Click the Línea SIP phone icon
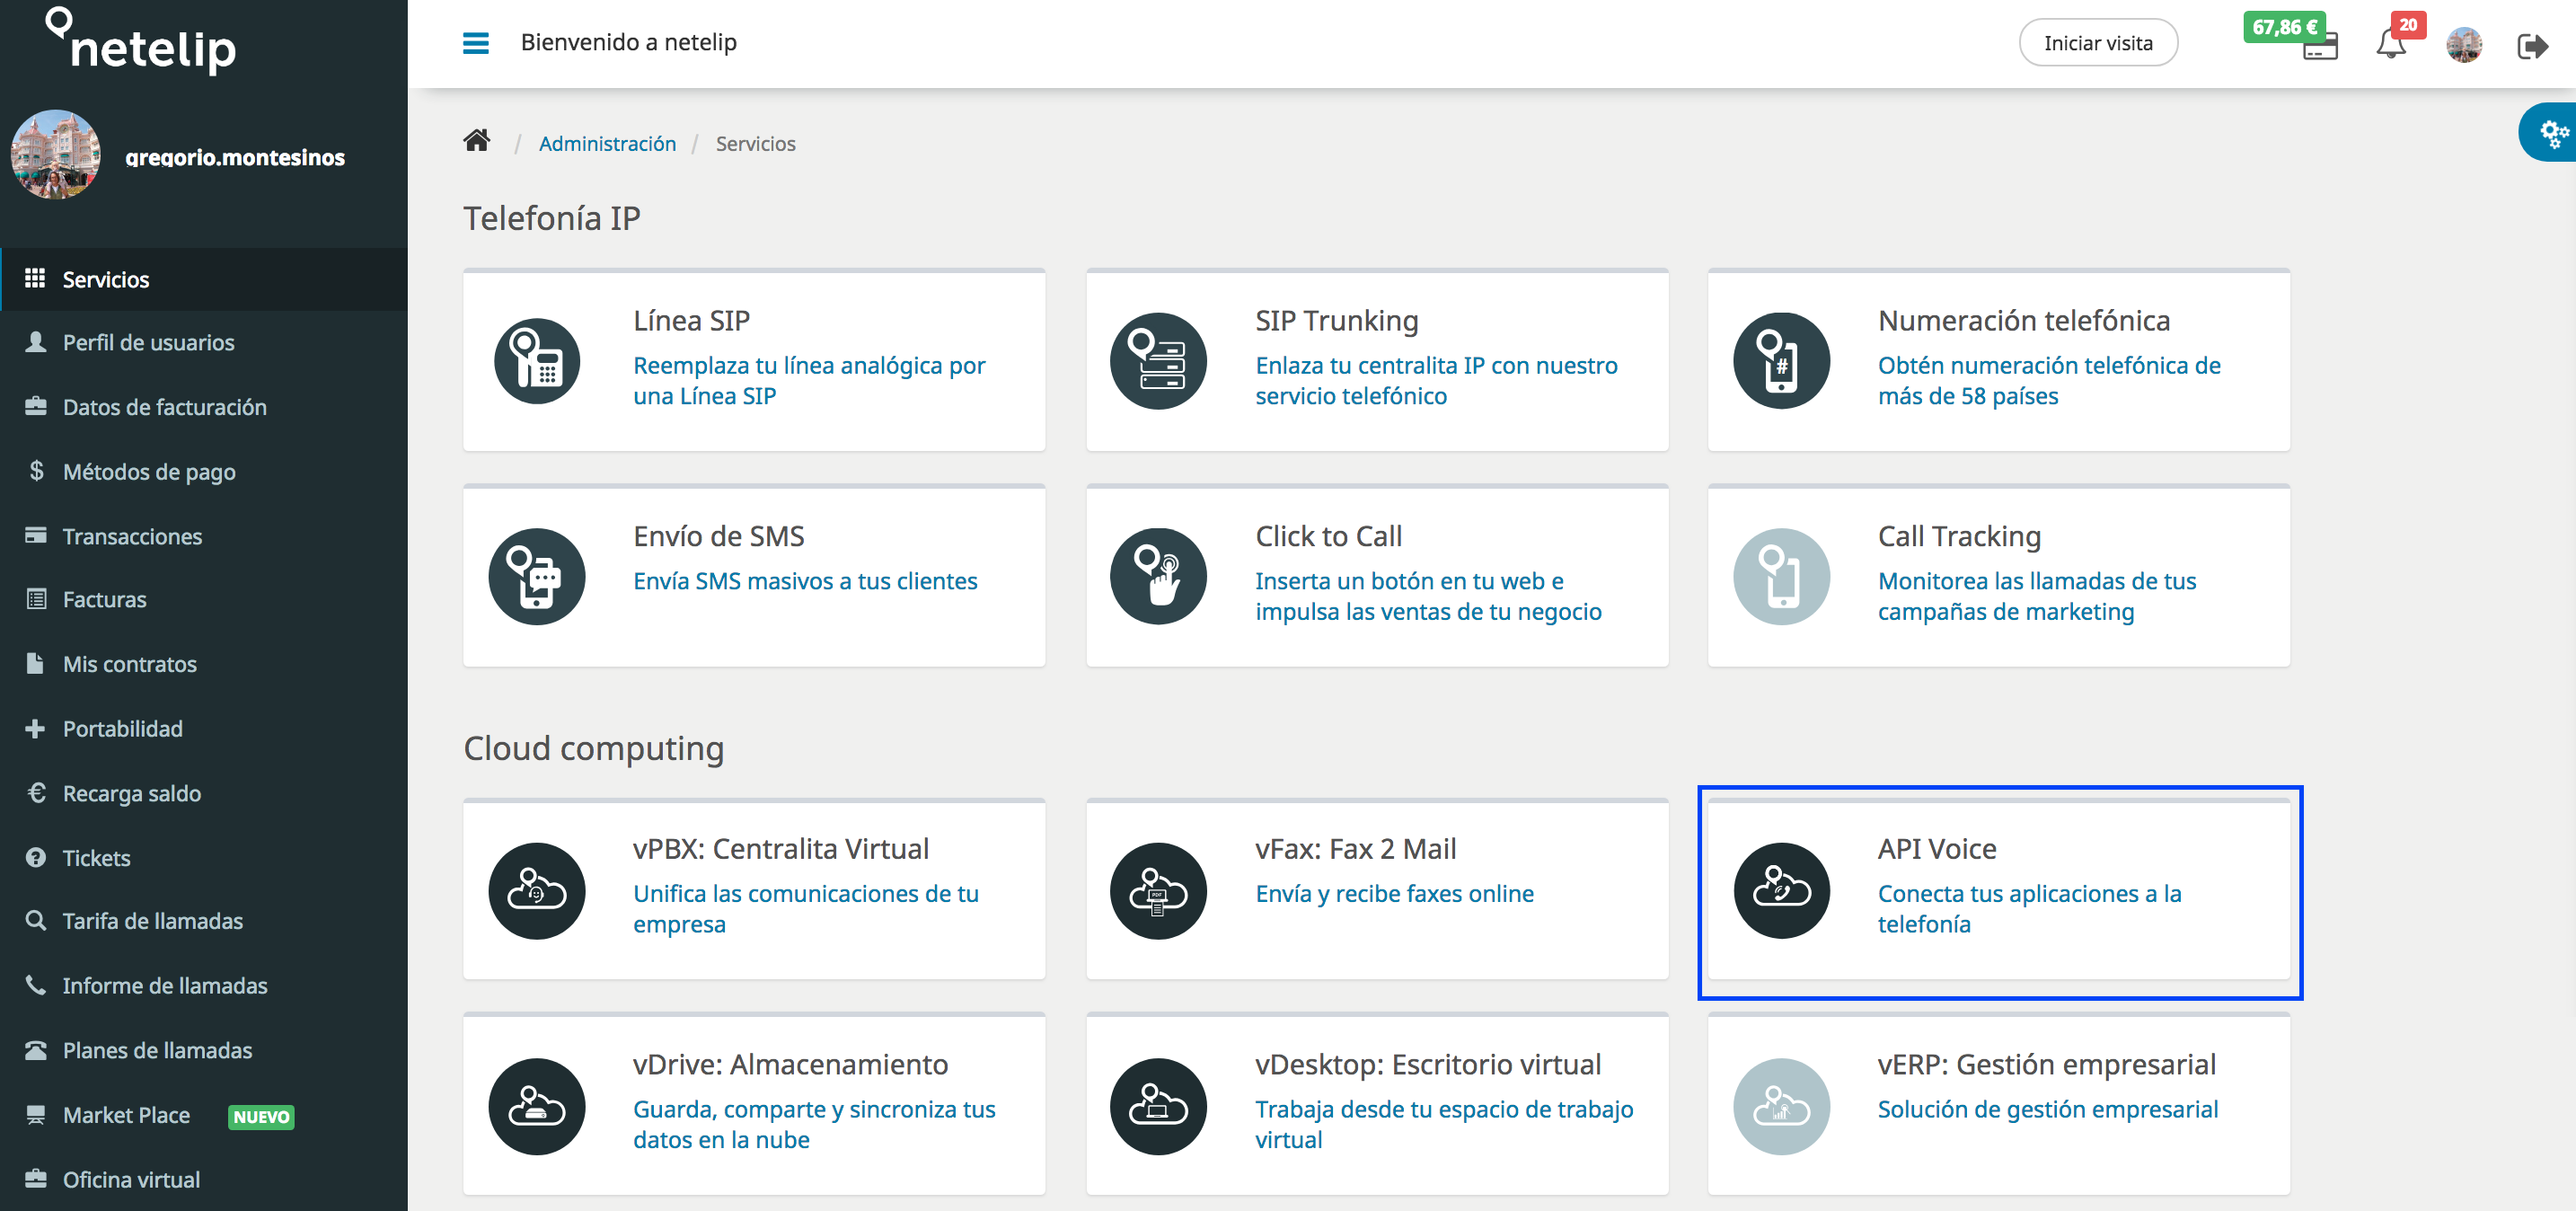 [537, 361]
